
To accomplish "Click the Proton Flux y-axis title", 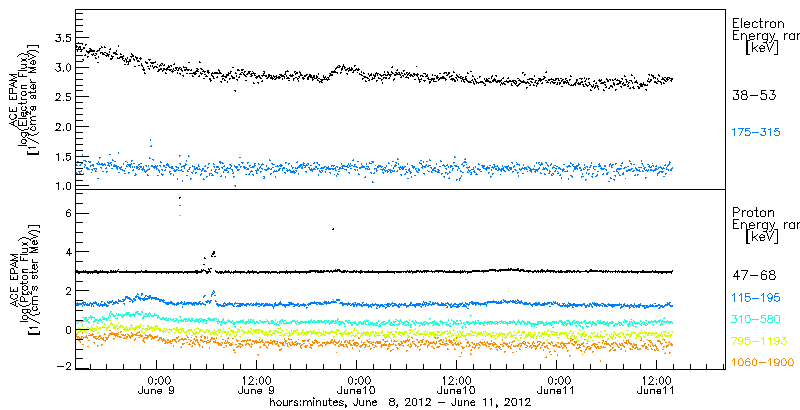I will (x=24, y=279).
